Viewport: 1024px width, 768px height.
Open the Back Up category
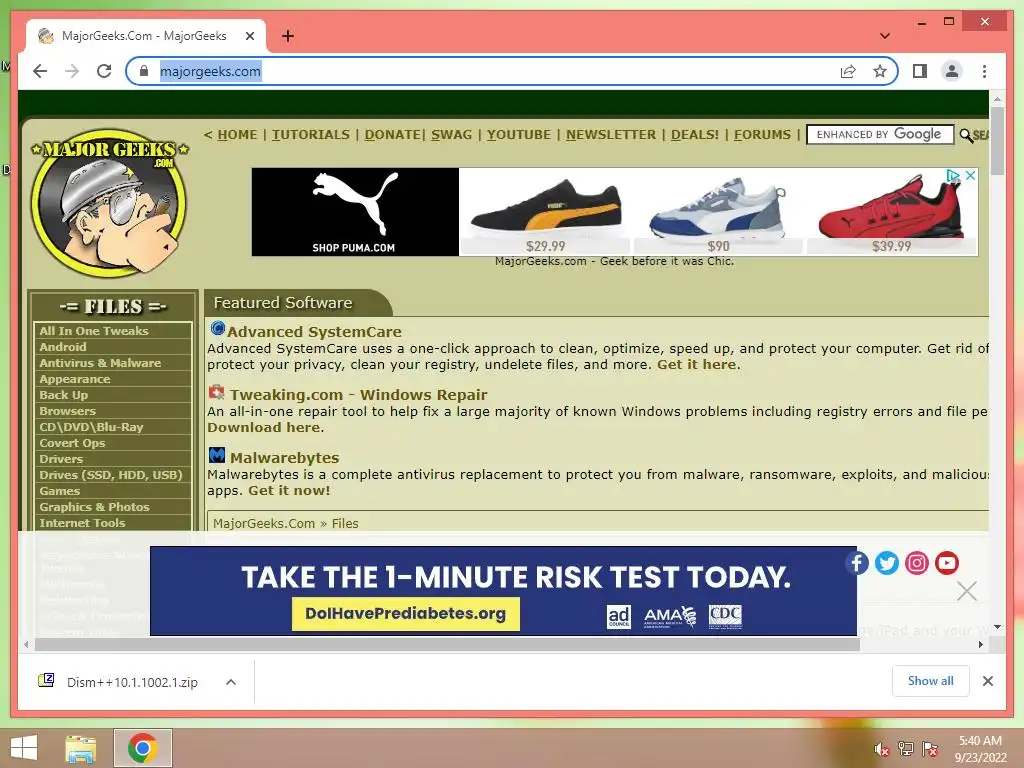click(63, 395)
